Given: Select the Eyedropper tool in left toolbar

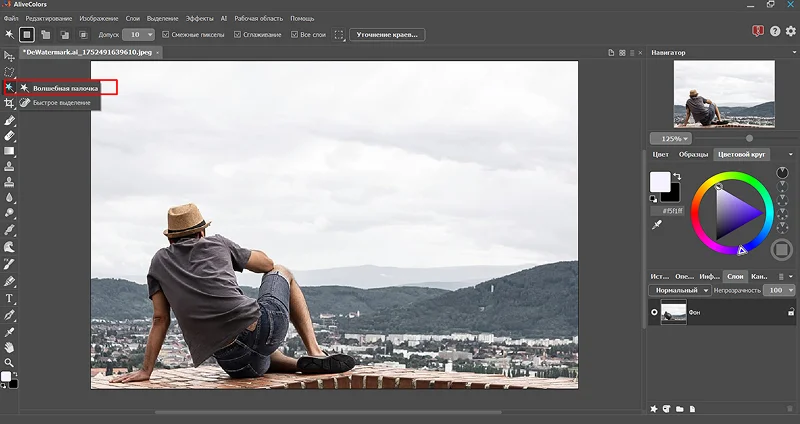Looking at the screenshot, I should click(9, 332).
